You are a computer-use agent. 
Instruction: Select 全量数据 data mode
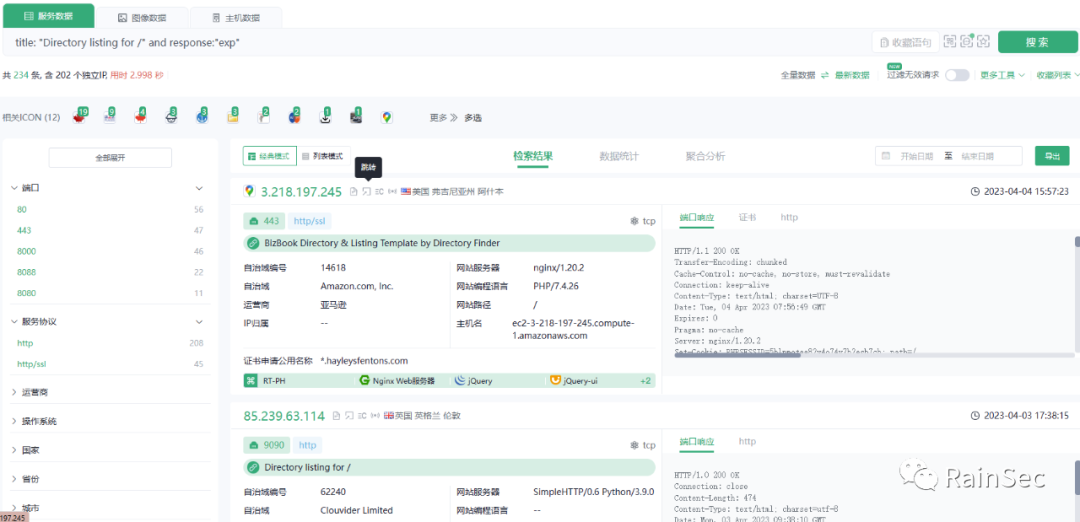tap(798, 75)
